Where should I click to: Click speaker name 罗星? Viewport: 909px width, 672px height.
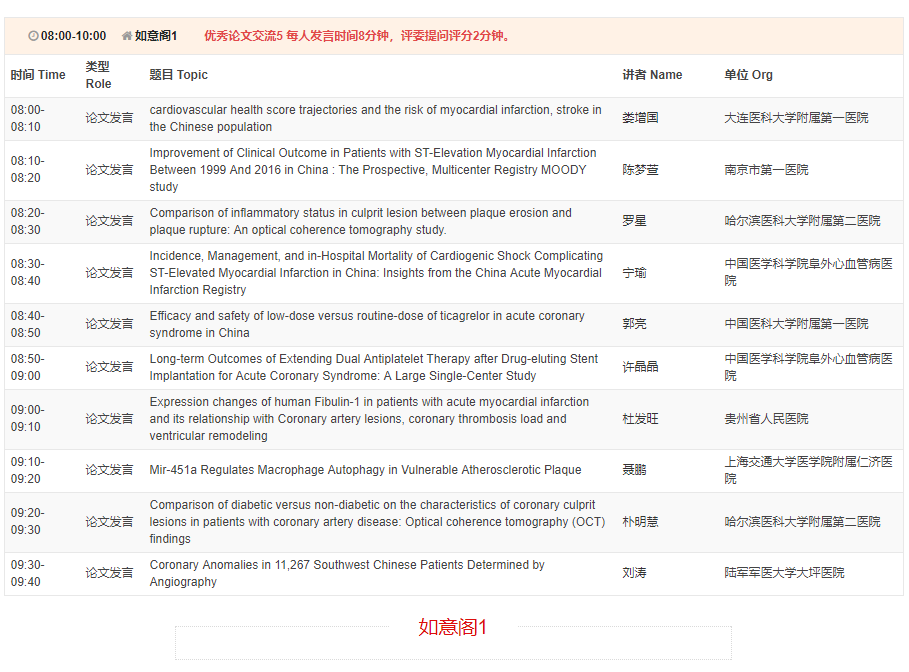point(634,221)
